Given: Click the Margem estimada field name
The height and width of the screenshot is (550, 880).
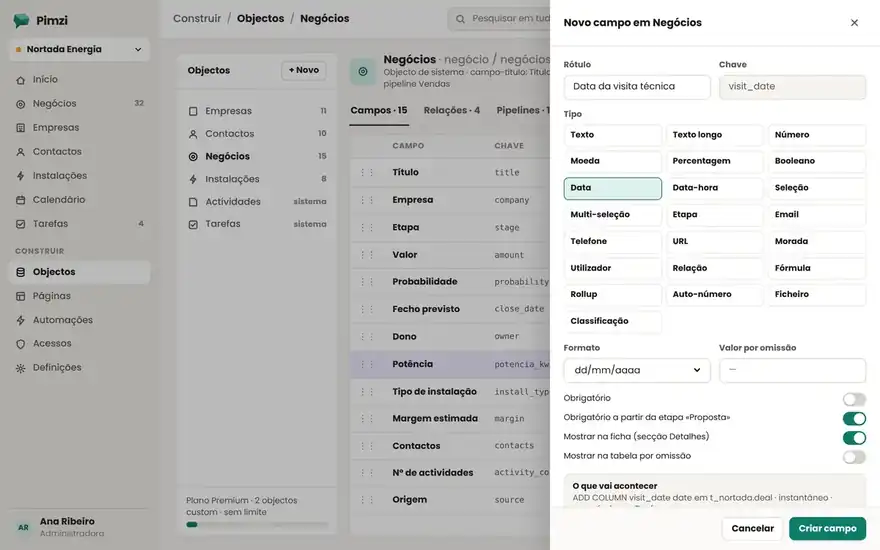Looking at the screenshot, I should tap(435, 419).
